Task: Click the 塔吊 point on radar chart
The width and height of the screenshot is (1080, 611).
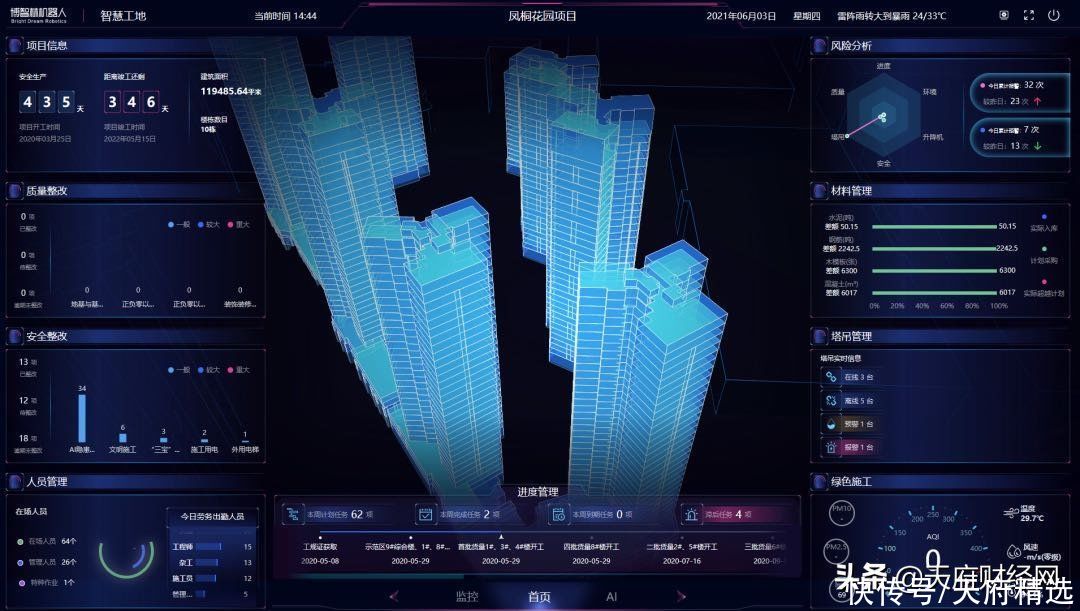Action: click(x=847, y=136)
